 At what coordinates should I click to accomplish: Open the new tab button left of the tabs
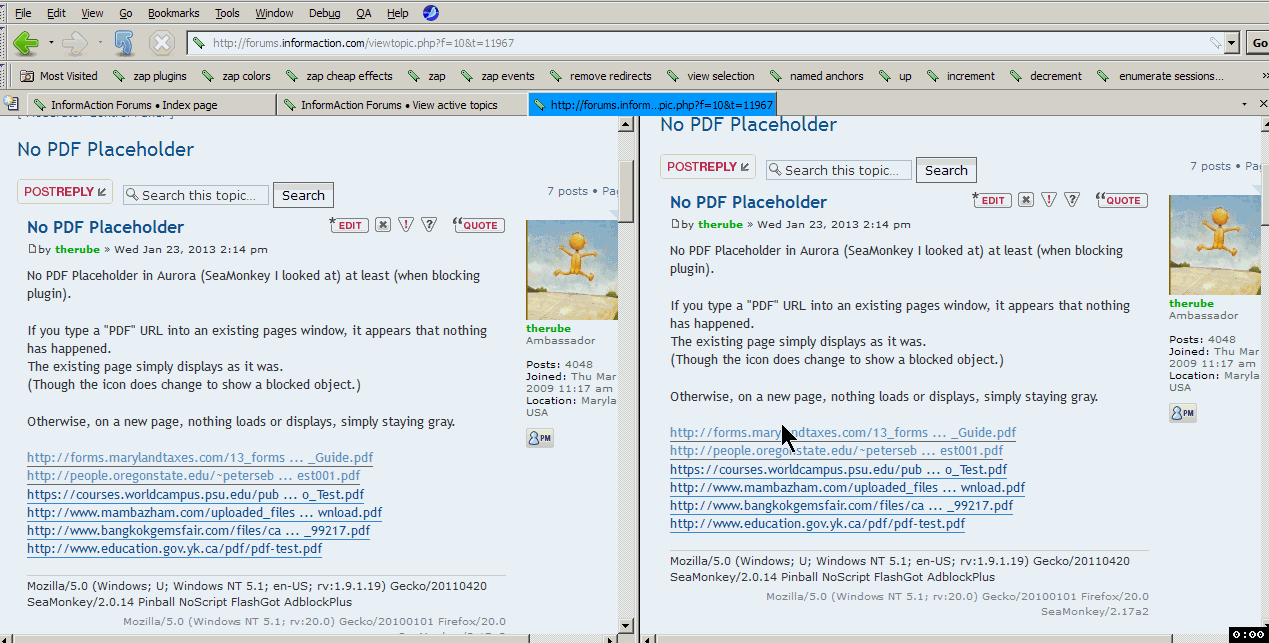[11, 103]
